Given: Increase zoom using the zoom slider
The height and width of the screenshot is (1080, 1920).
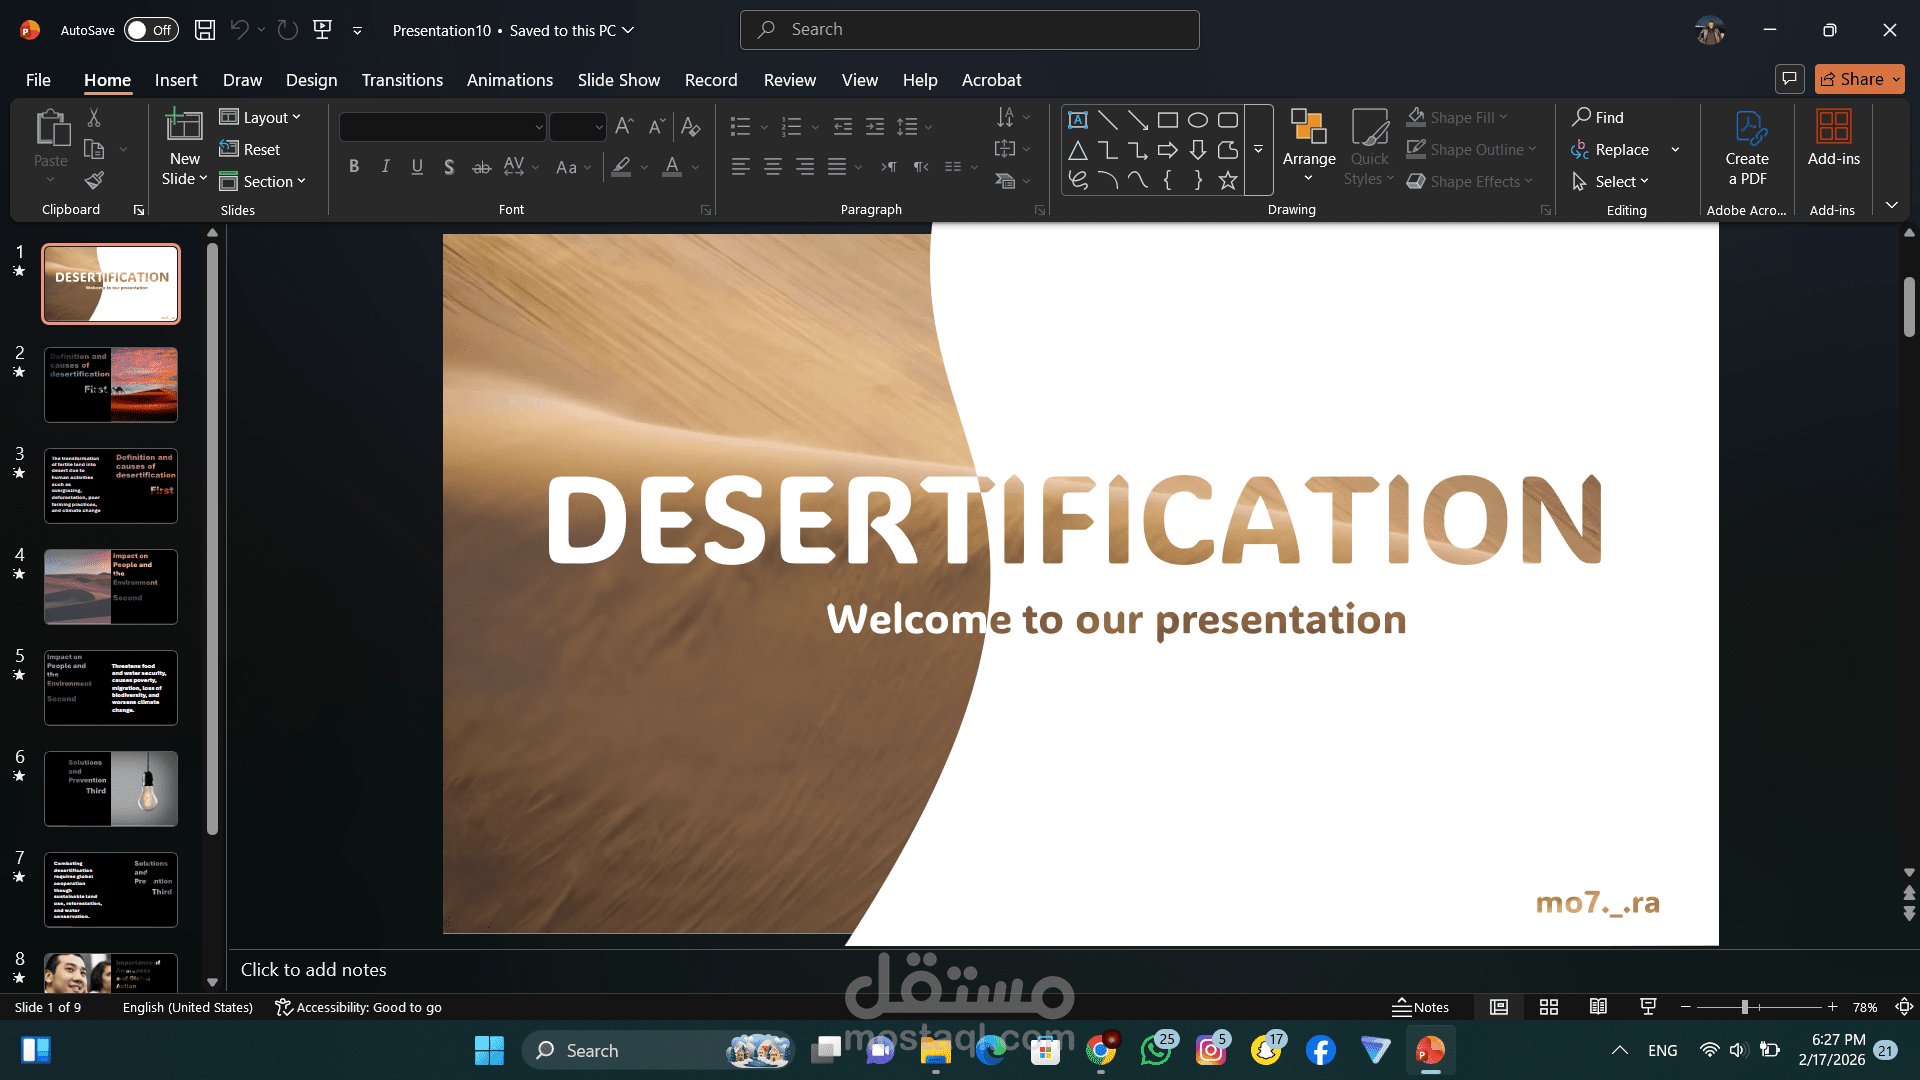Looking at the screenshot, I should click(1833, 1007).
